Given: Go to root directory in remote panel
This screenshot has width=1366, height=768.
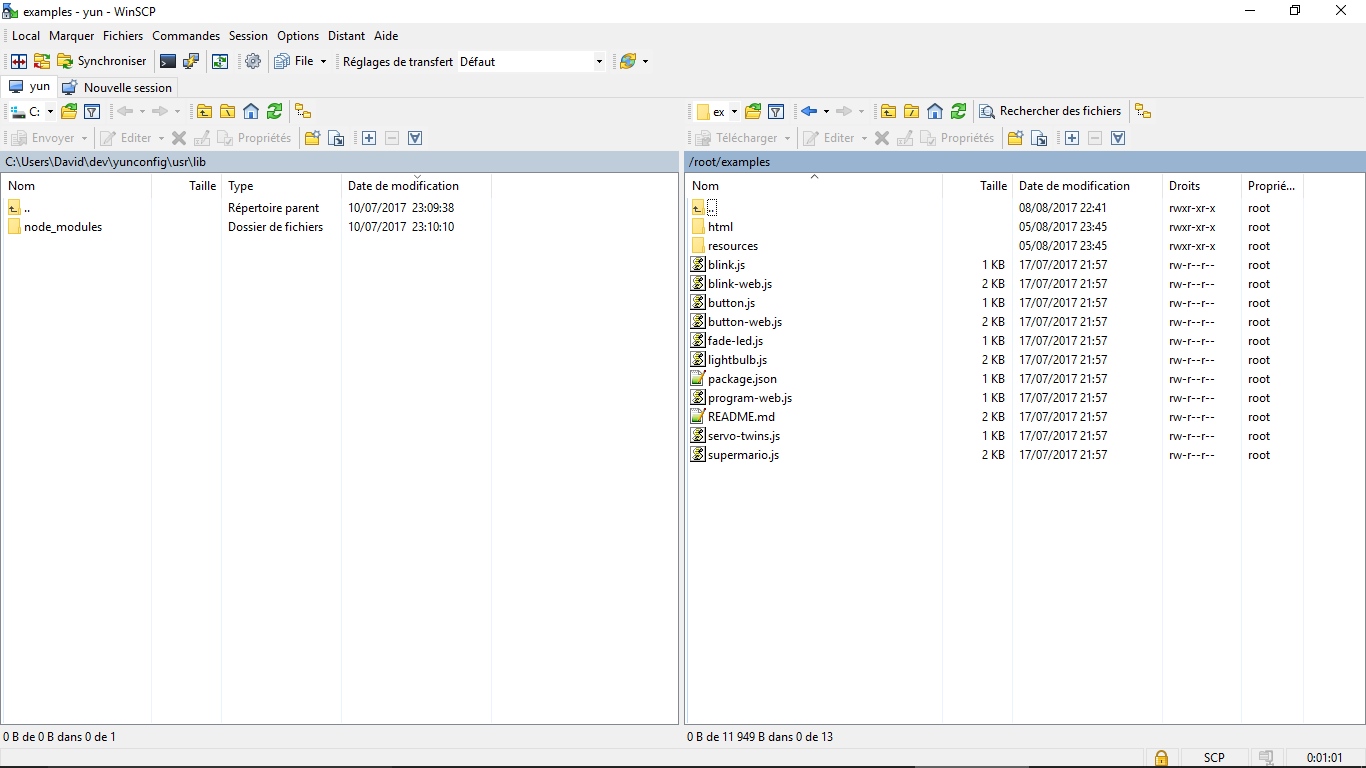Looking at the screenshot, I should (x=912, y=111).
